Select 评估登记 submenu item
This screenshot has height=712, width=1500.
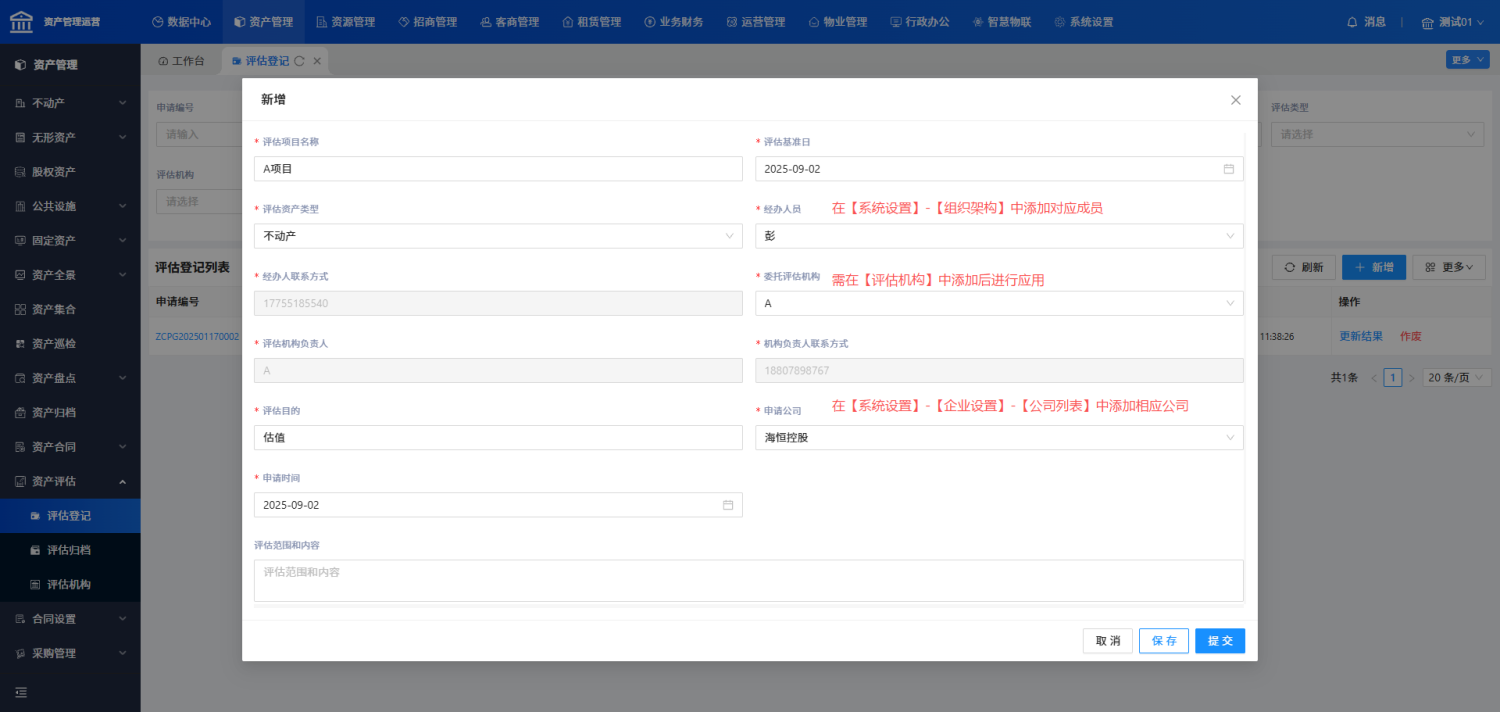70,516
